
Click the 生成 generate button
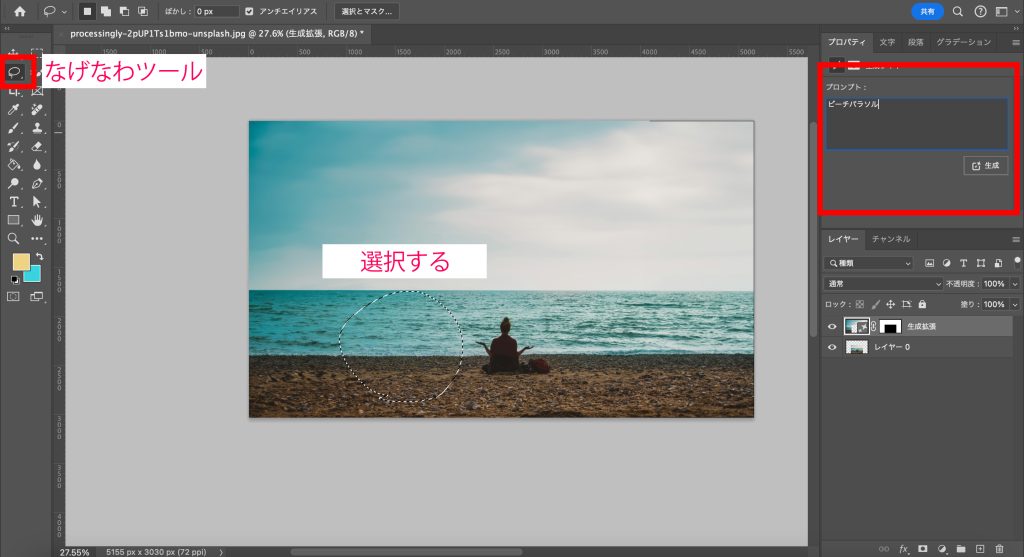985,166
